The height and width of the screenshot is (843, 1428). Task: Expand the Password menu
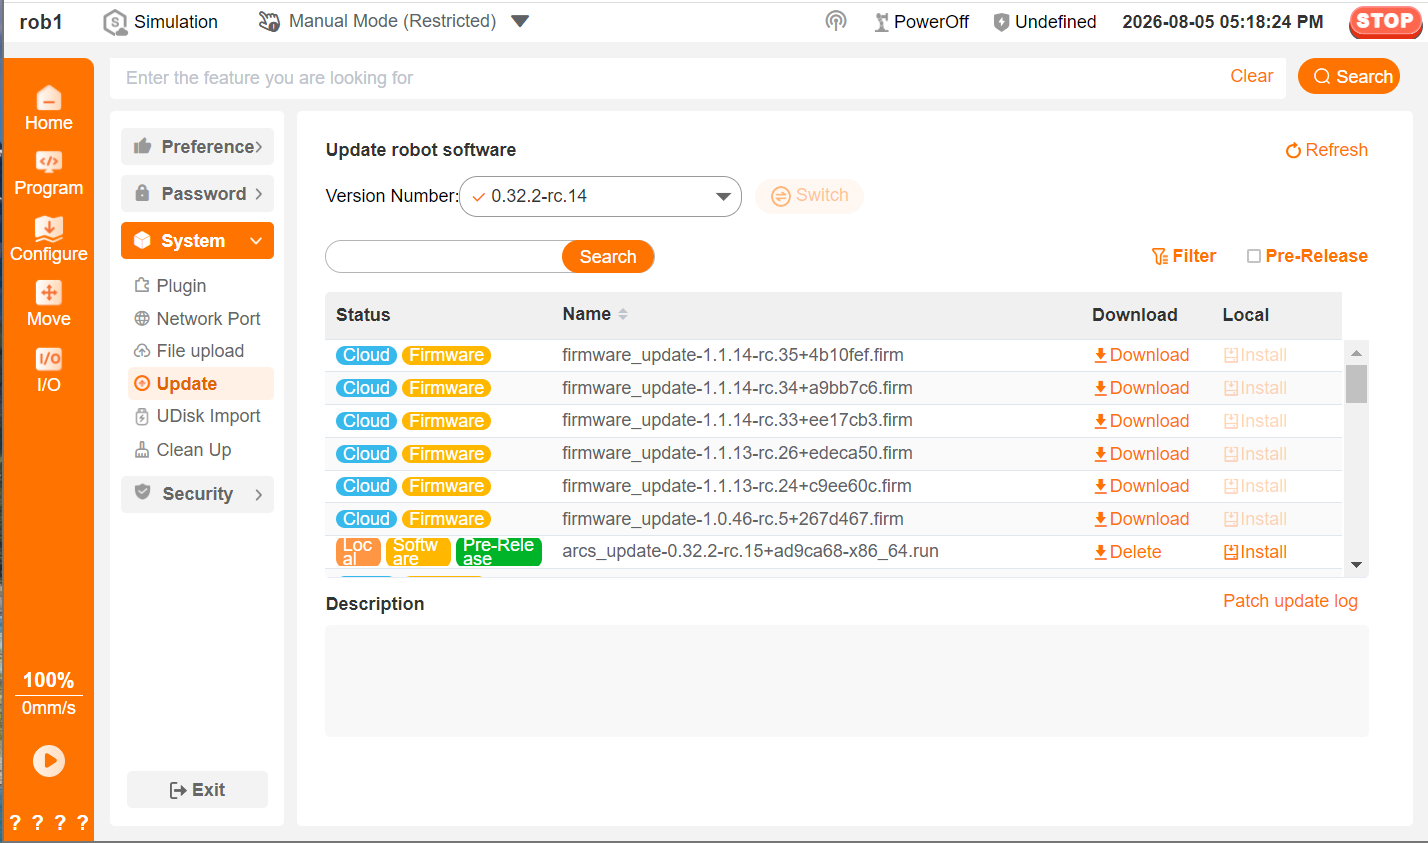[197, 194]
